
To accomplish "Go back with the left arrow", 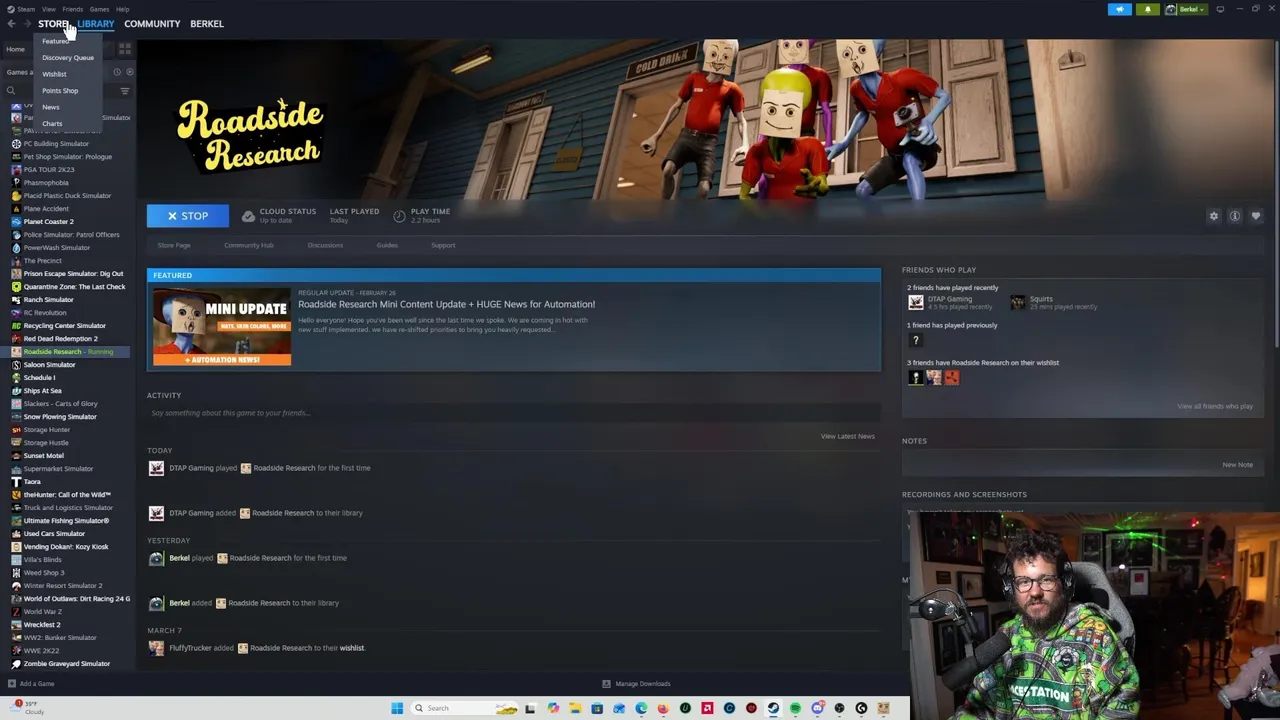I will pos(12,24).
